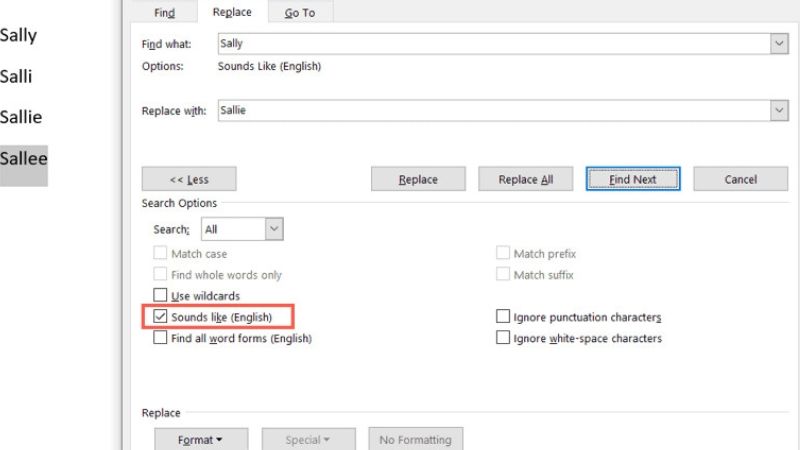Toggle the Match prefix checkbox
Screen dimensions: 800x450
pyautogui.click(x=503, y=253)
